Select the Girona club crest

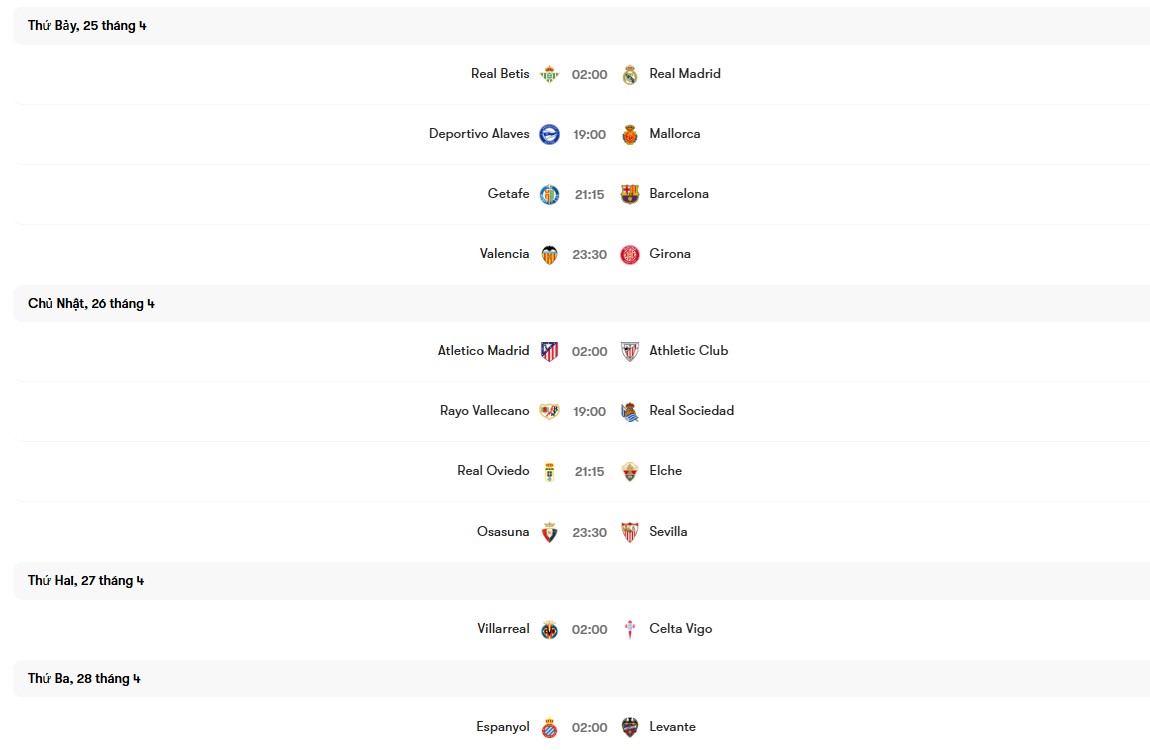click(x=629, y=254)
